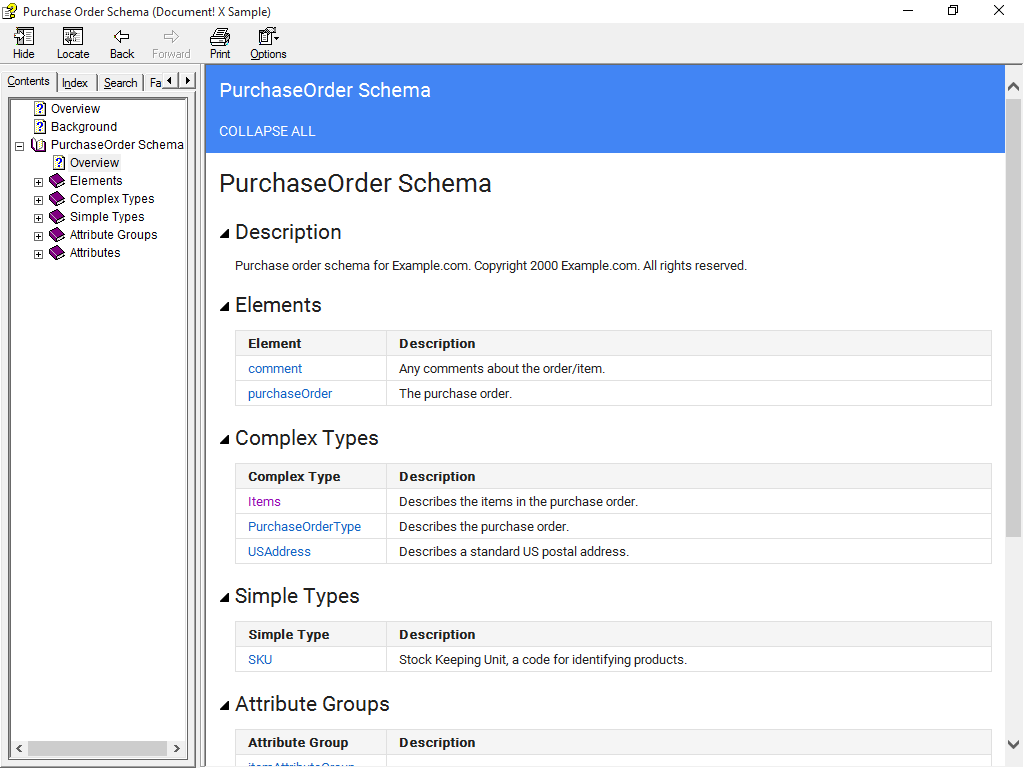Click the Hide toolbar icon

pos(24,37)
